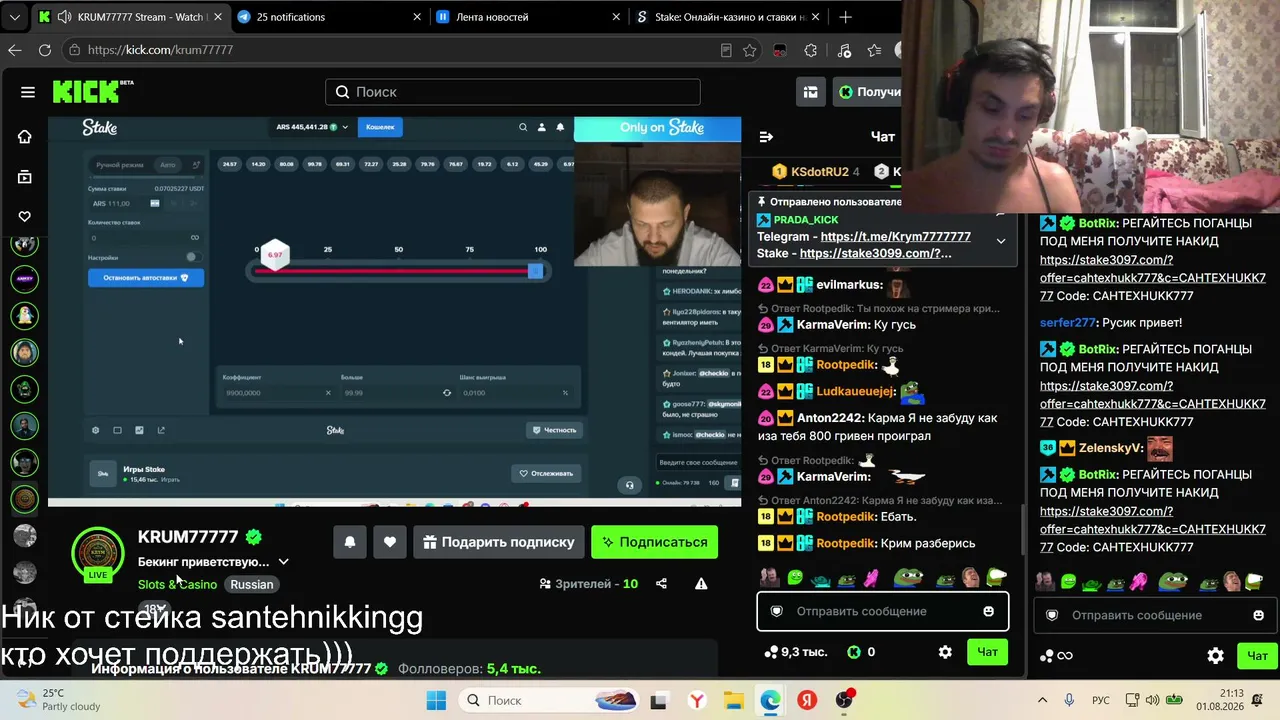Select Ручной режим tab in Stake panel
The width and height of the screenshot is (1280, 720).
pos(120,164)
